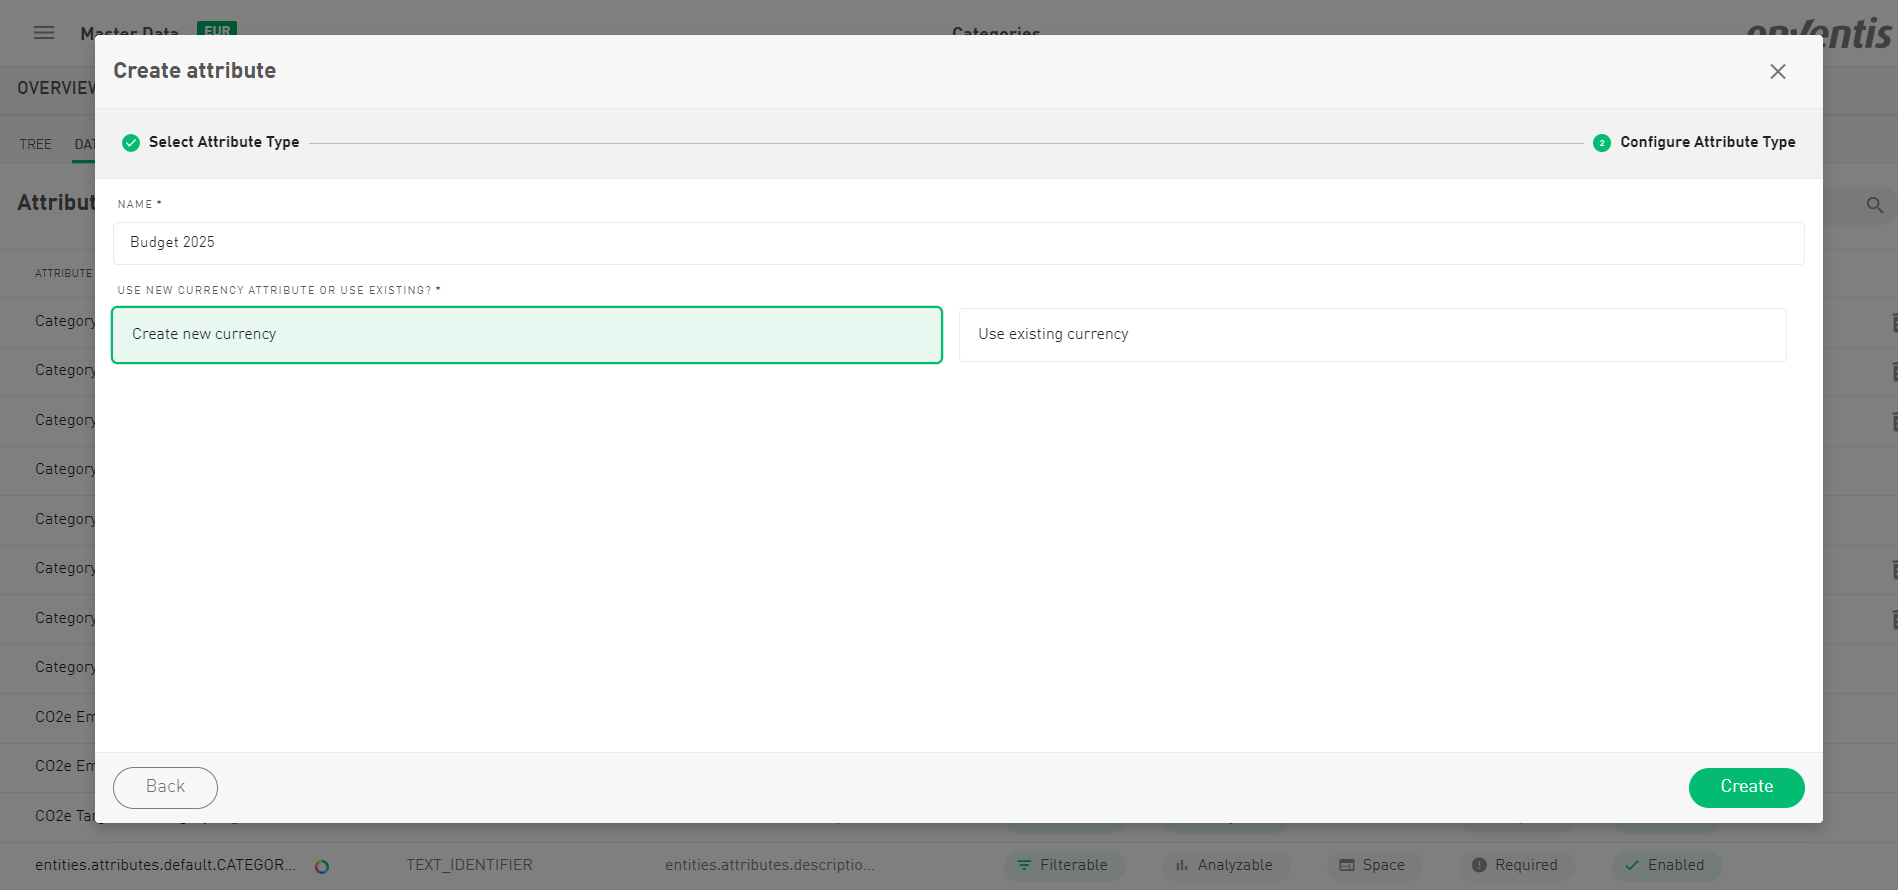This screenshot has height=890, width=1898.
Task: Focus the Name field with Budget 2025
Action: (x=958, y=243)
